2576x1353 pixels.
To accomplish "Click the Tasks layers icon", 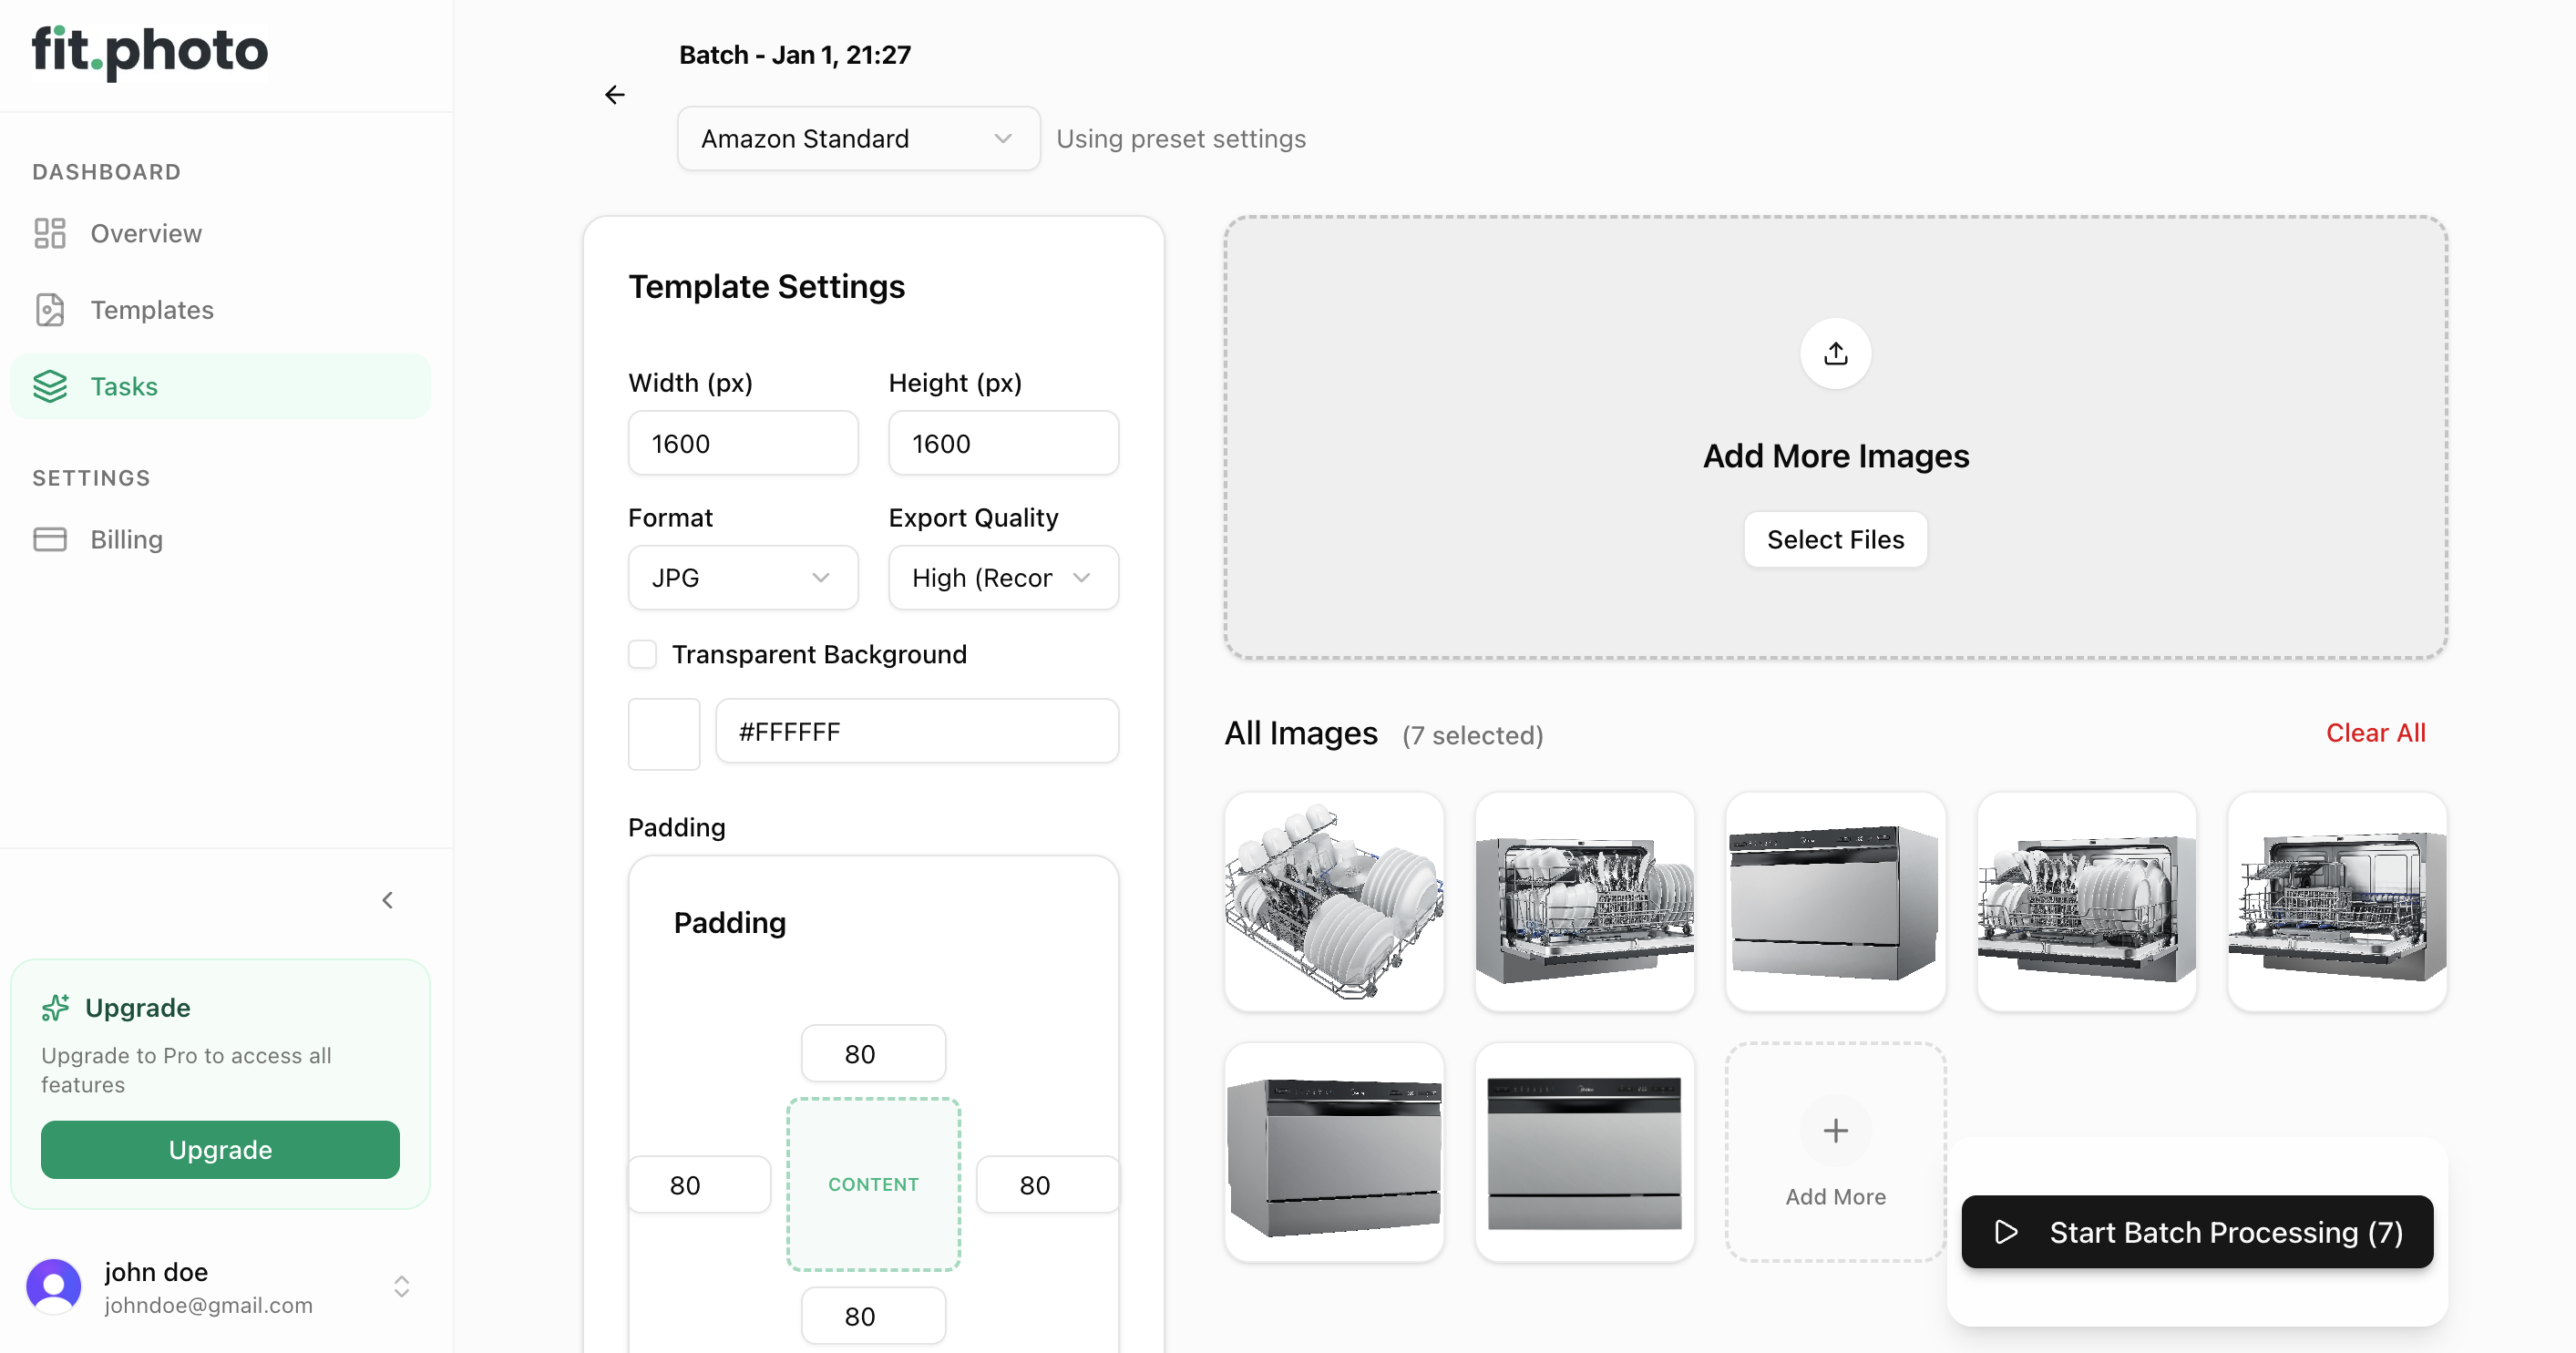I will [x=51, y=386].
